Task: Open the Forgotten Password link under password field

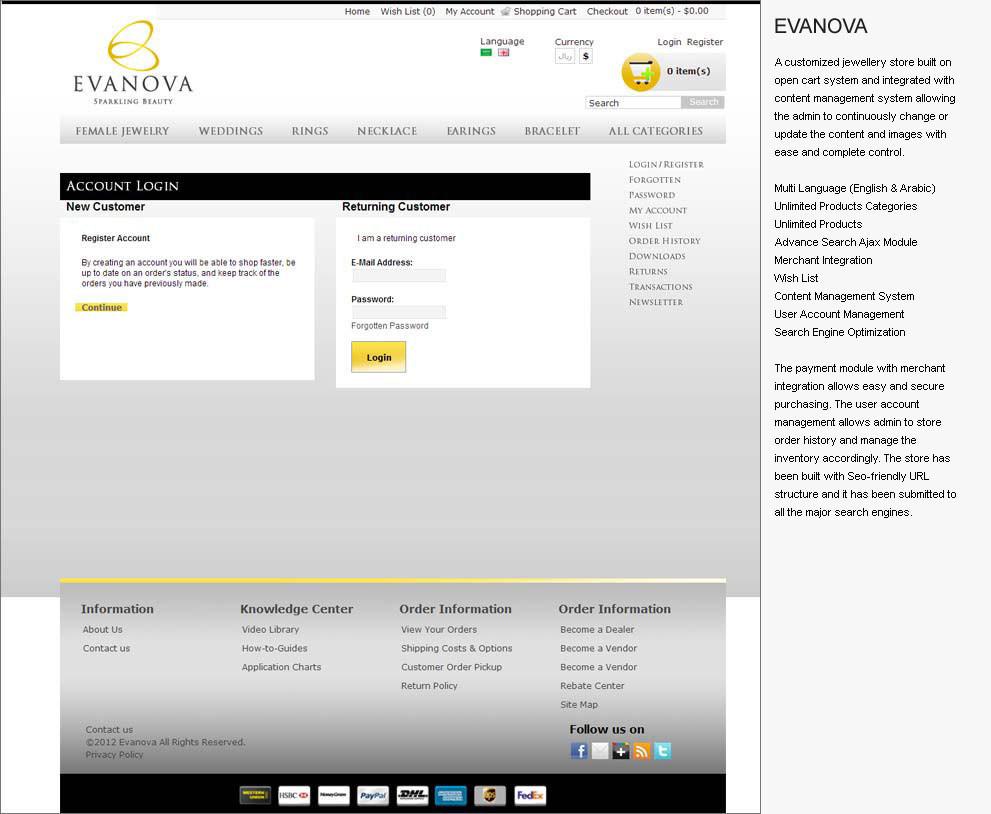Action: pos(389,326)
